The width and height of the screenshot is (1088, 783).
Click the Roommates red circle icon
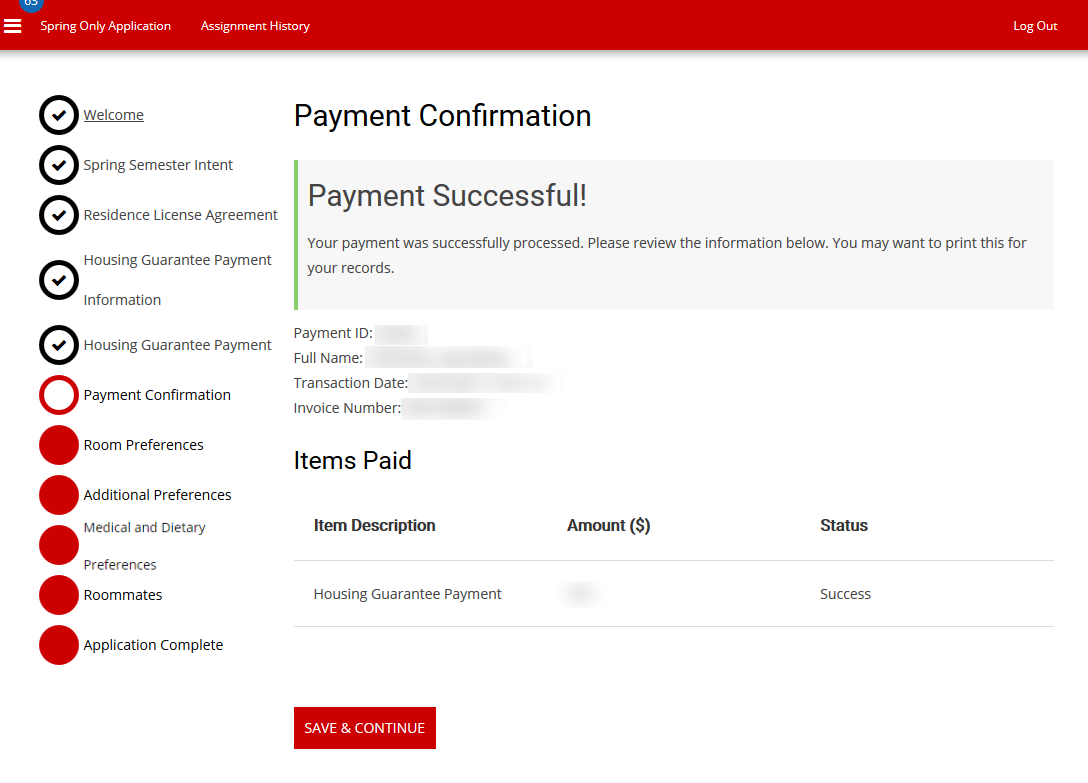(59, 595)
